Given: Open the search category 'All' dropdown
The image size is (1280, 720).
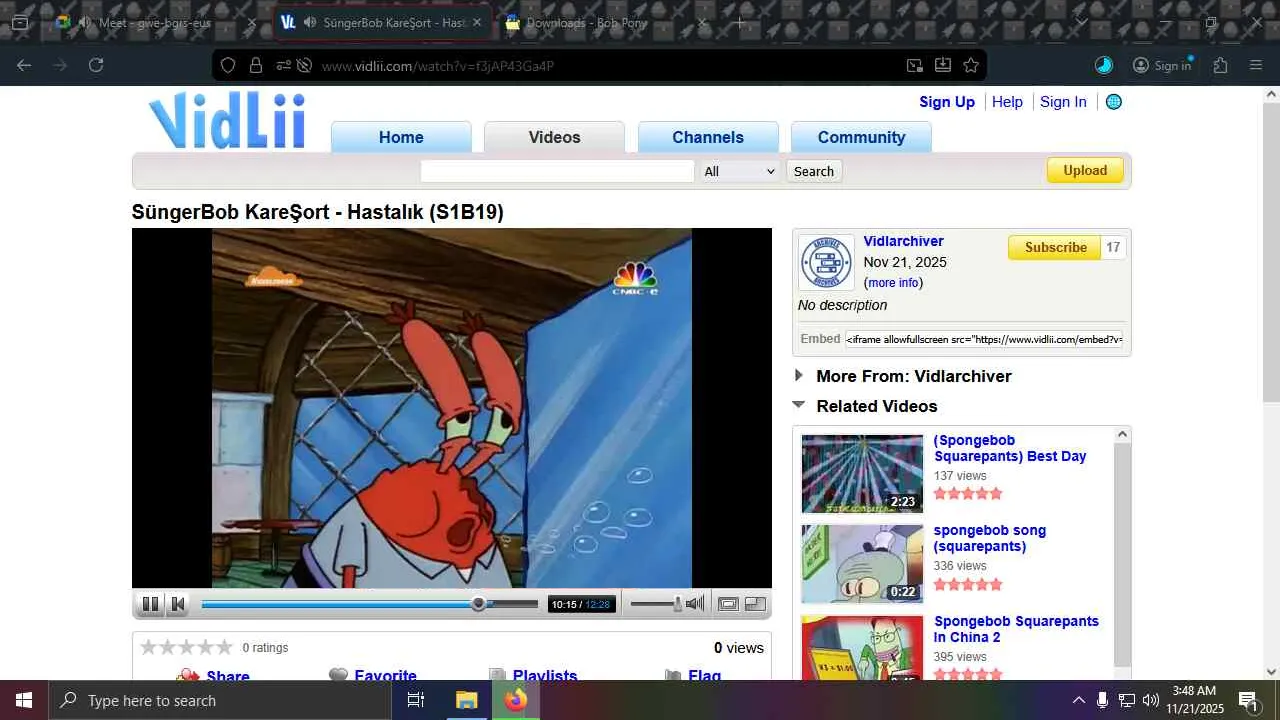Looking at the screenshot, I should click(x=739, y=171).
